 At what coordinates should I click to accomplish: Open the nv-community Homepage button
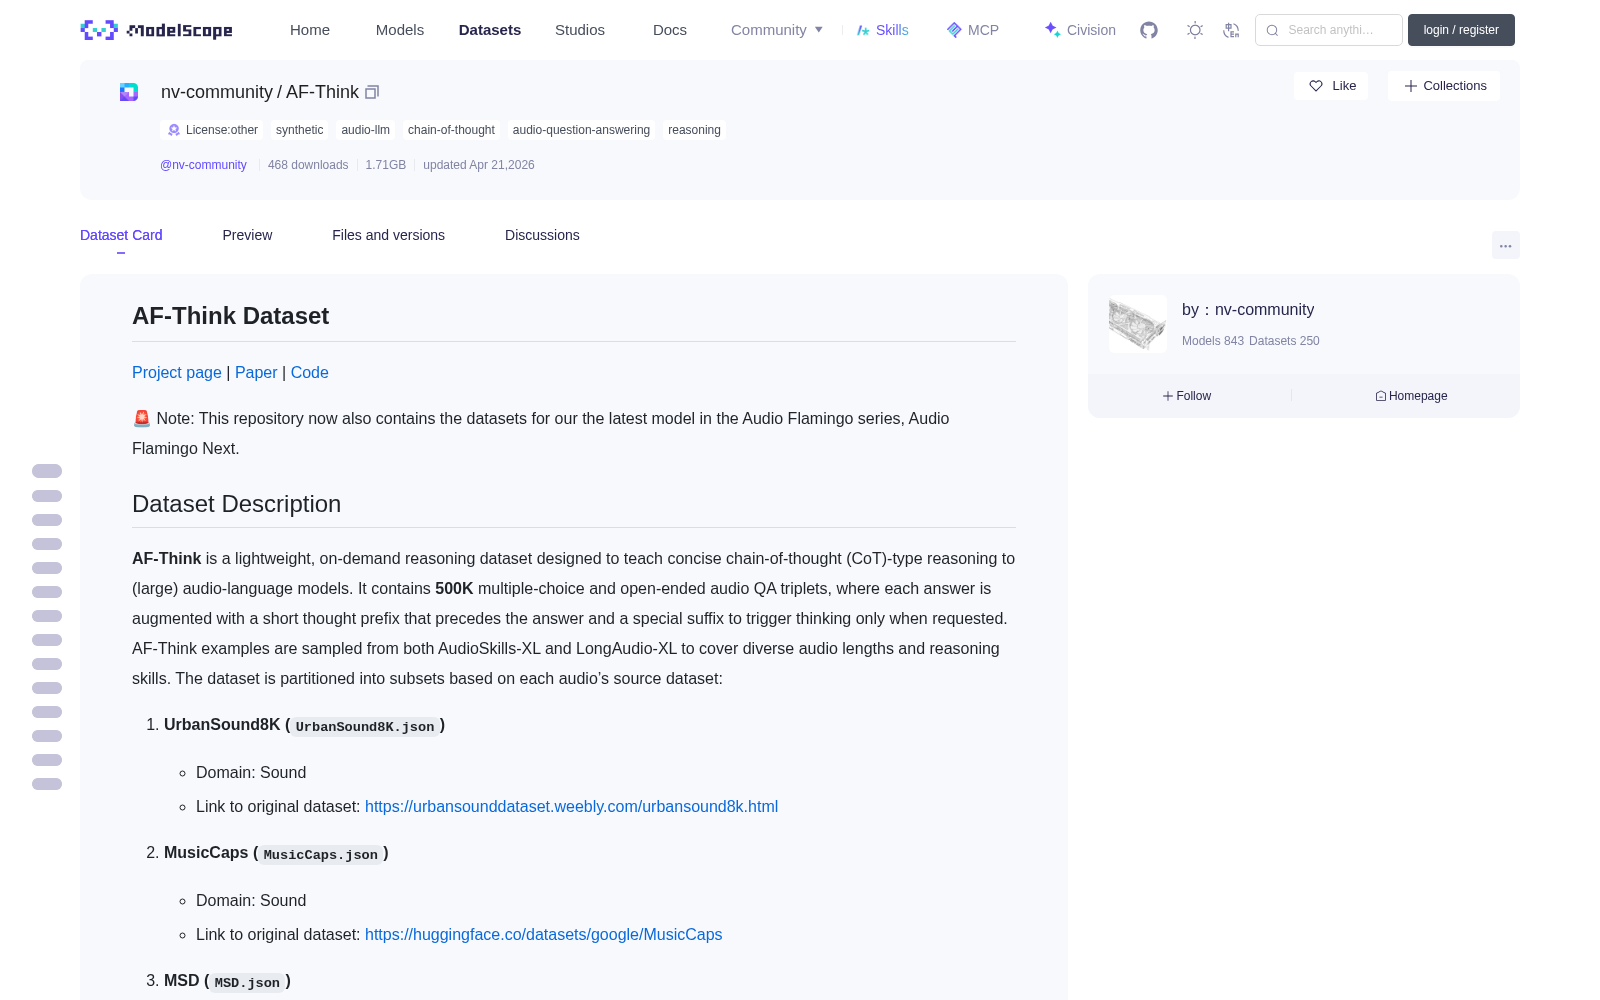tap(1411, 396)
